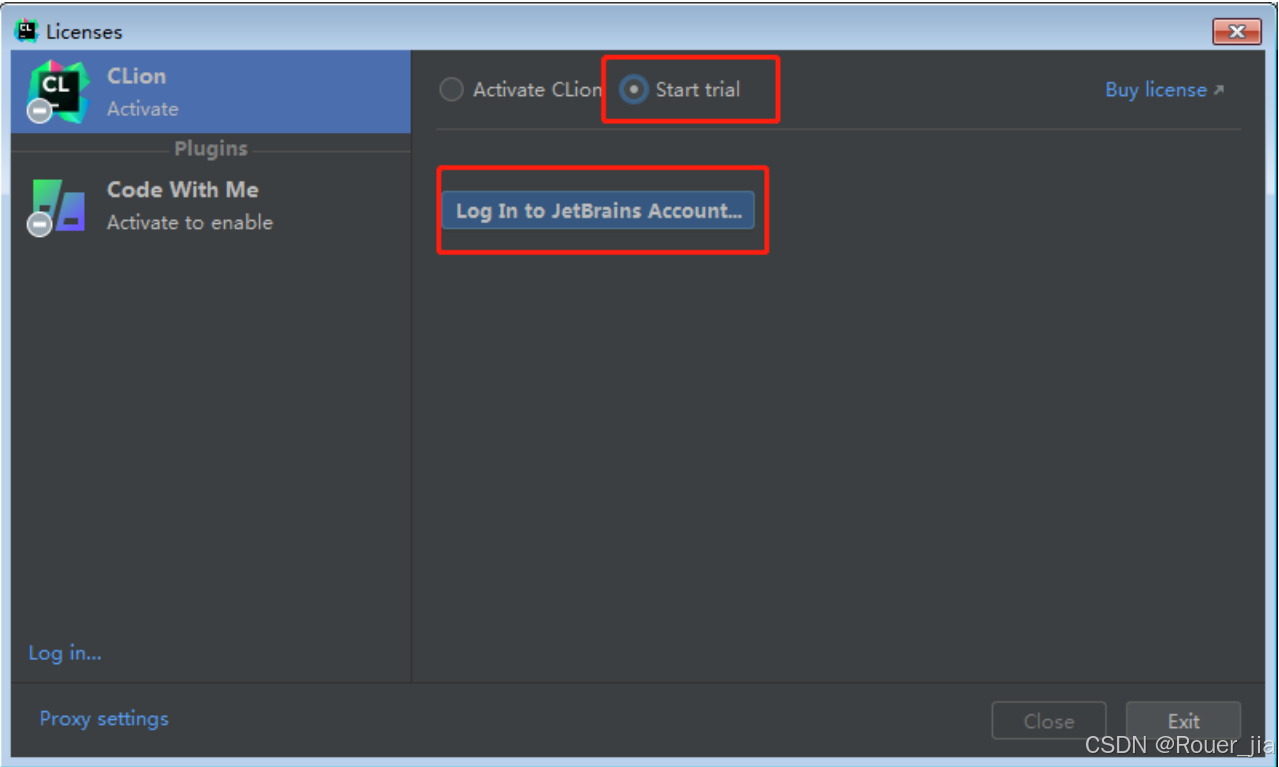This screenshot has height=767, width=1279.
Task: Select the Code With Me plugin icon
Action: 57,207
